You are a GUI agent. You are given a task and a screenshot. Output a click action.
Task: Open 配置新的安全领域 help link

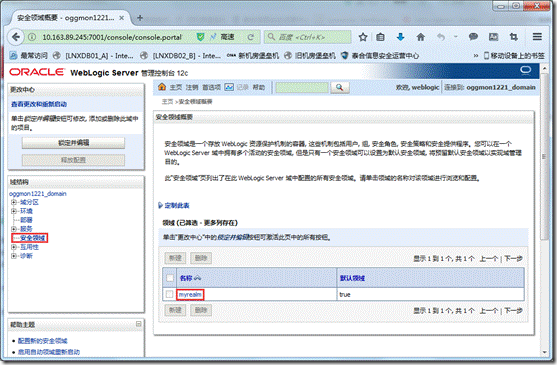click(43, 341)
